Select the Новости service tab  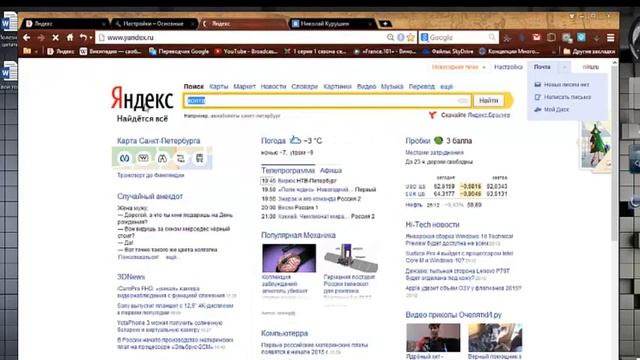(x=273, y=87)
